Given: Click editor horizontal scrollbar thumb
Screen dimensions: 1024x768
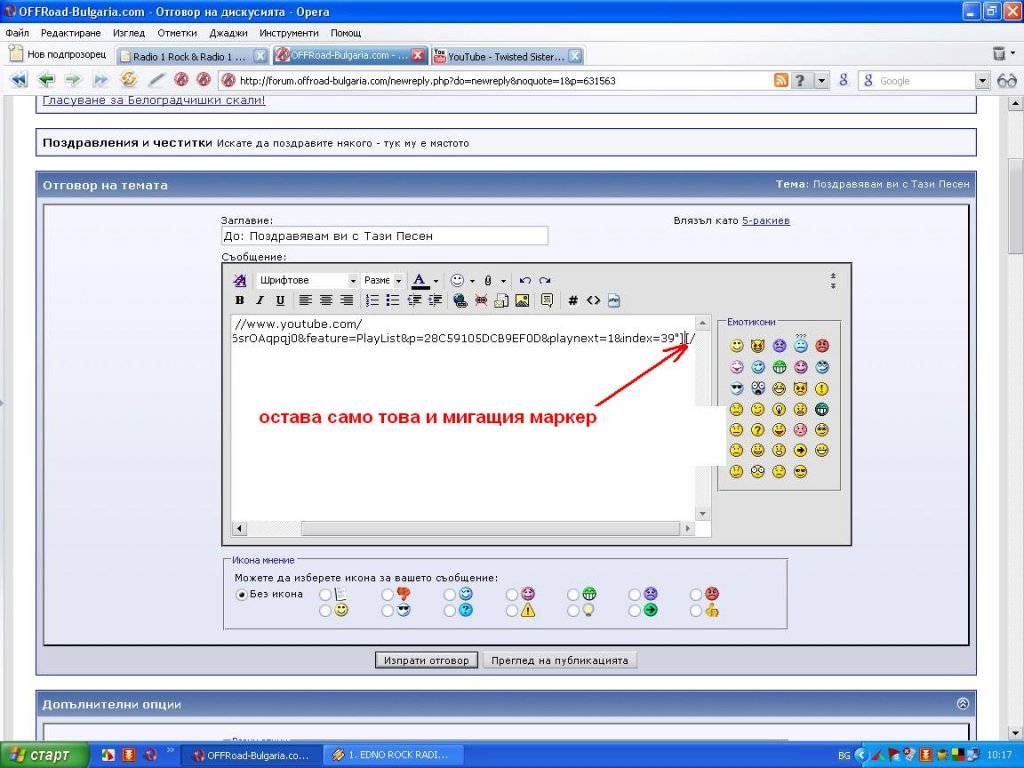Looking at the screenshot, I should tap(490, 528).
